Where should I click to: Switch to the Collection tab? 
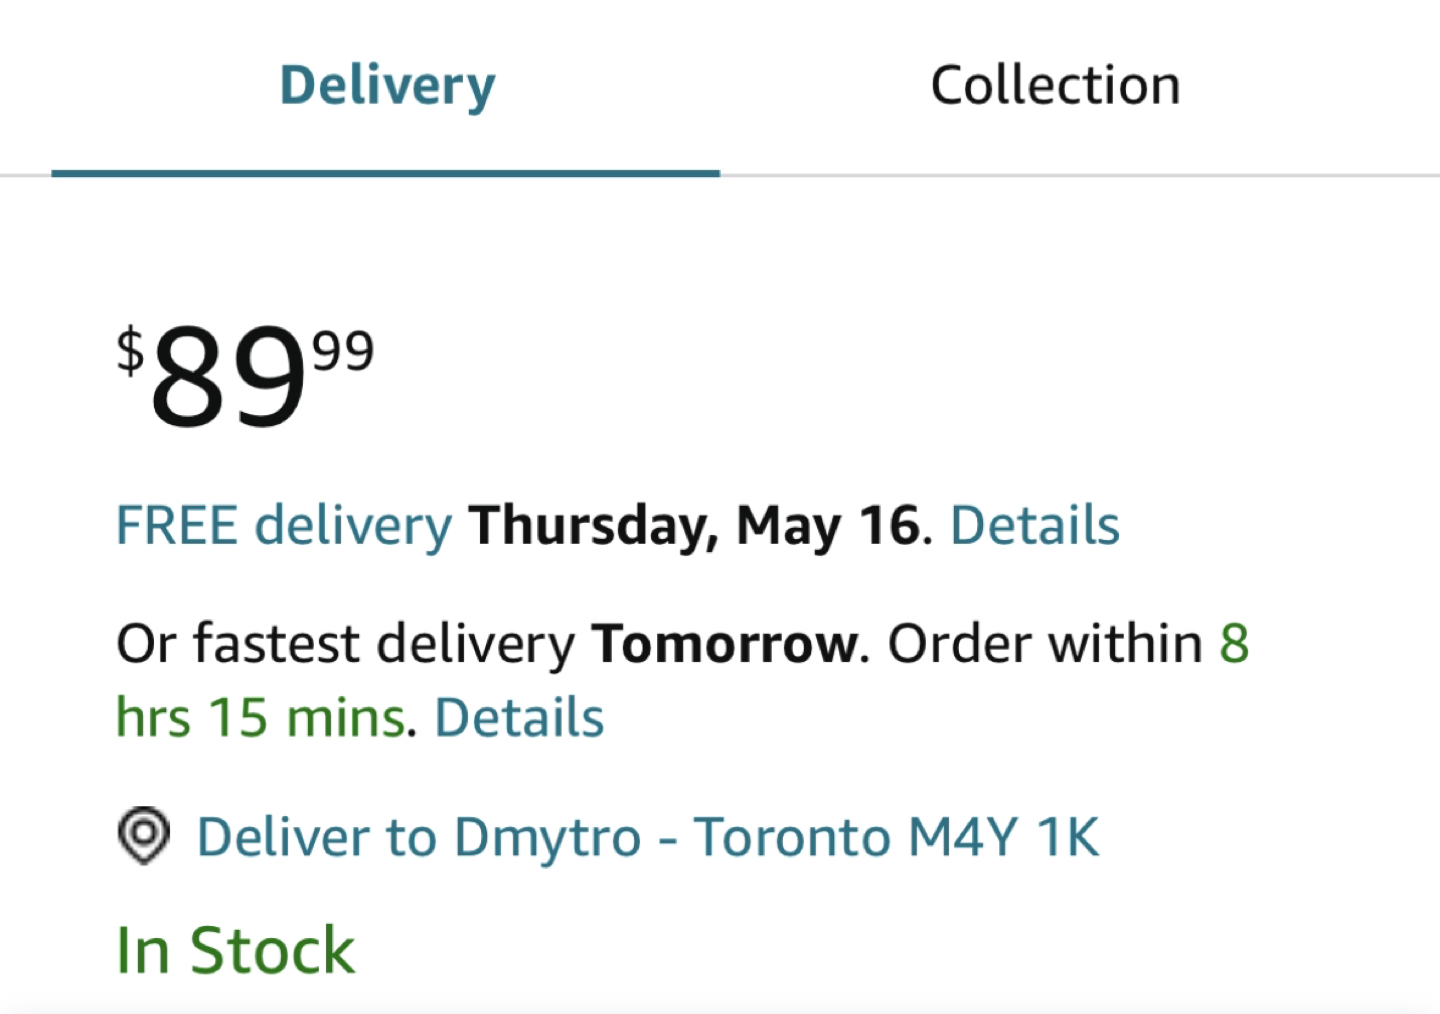1055,85
